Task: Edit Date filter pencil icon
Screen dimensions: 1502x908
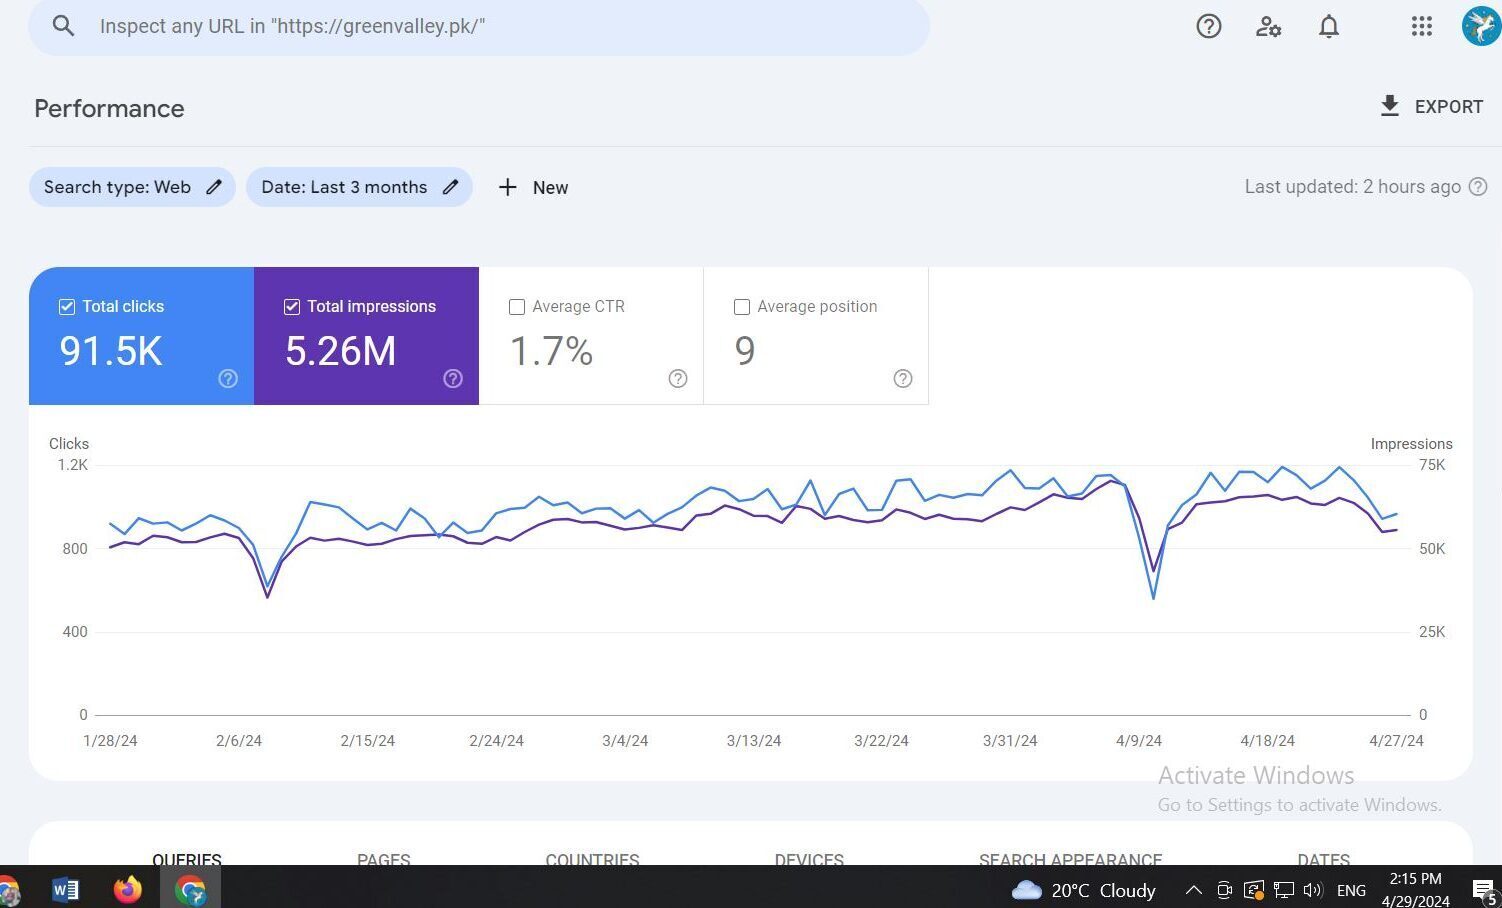Action: click(x=451, y=187)
